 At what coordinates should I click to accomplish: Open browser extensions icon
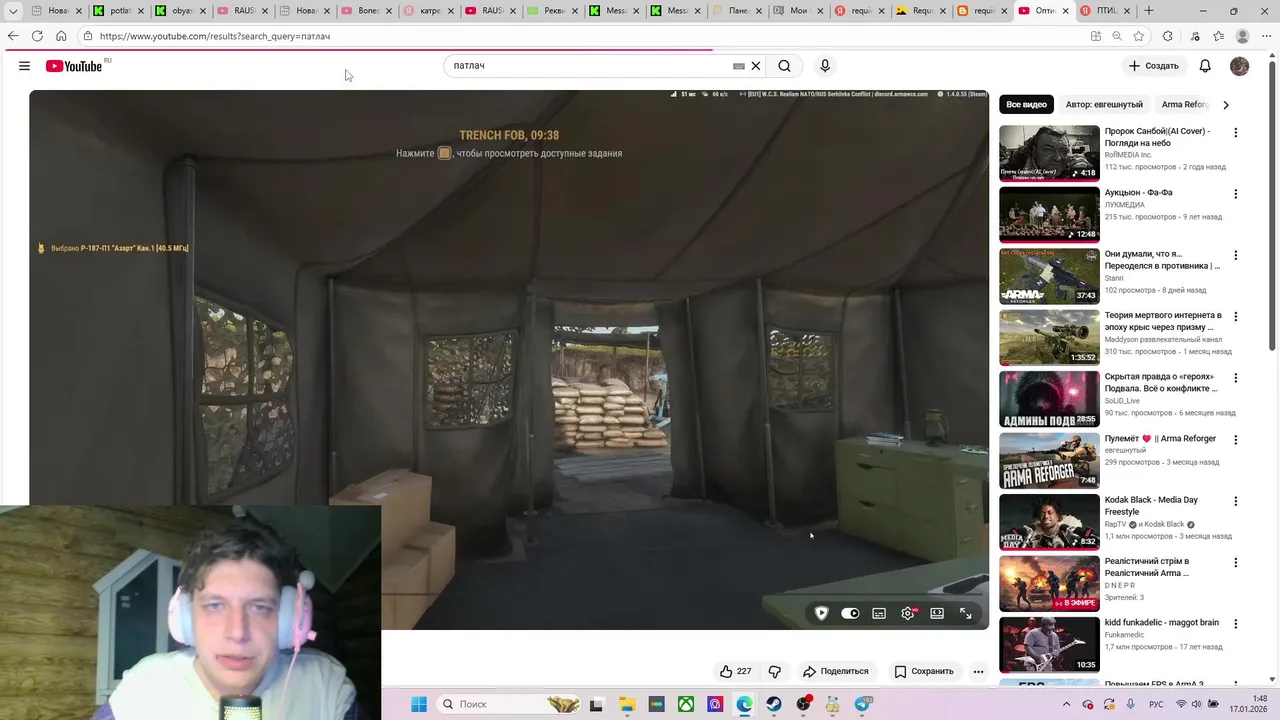(1167, 36)
